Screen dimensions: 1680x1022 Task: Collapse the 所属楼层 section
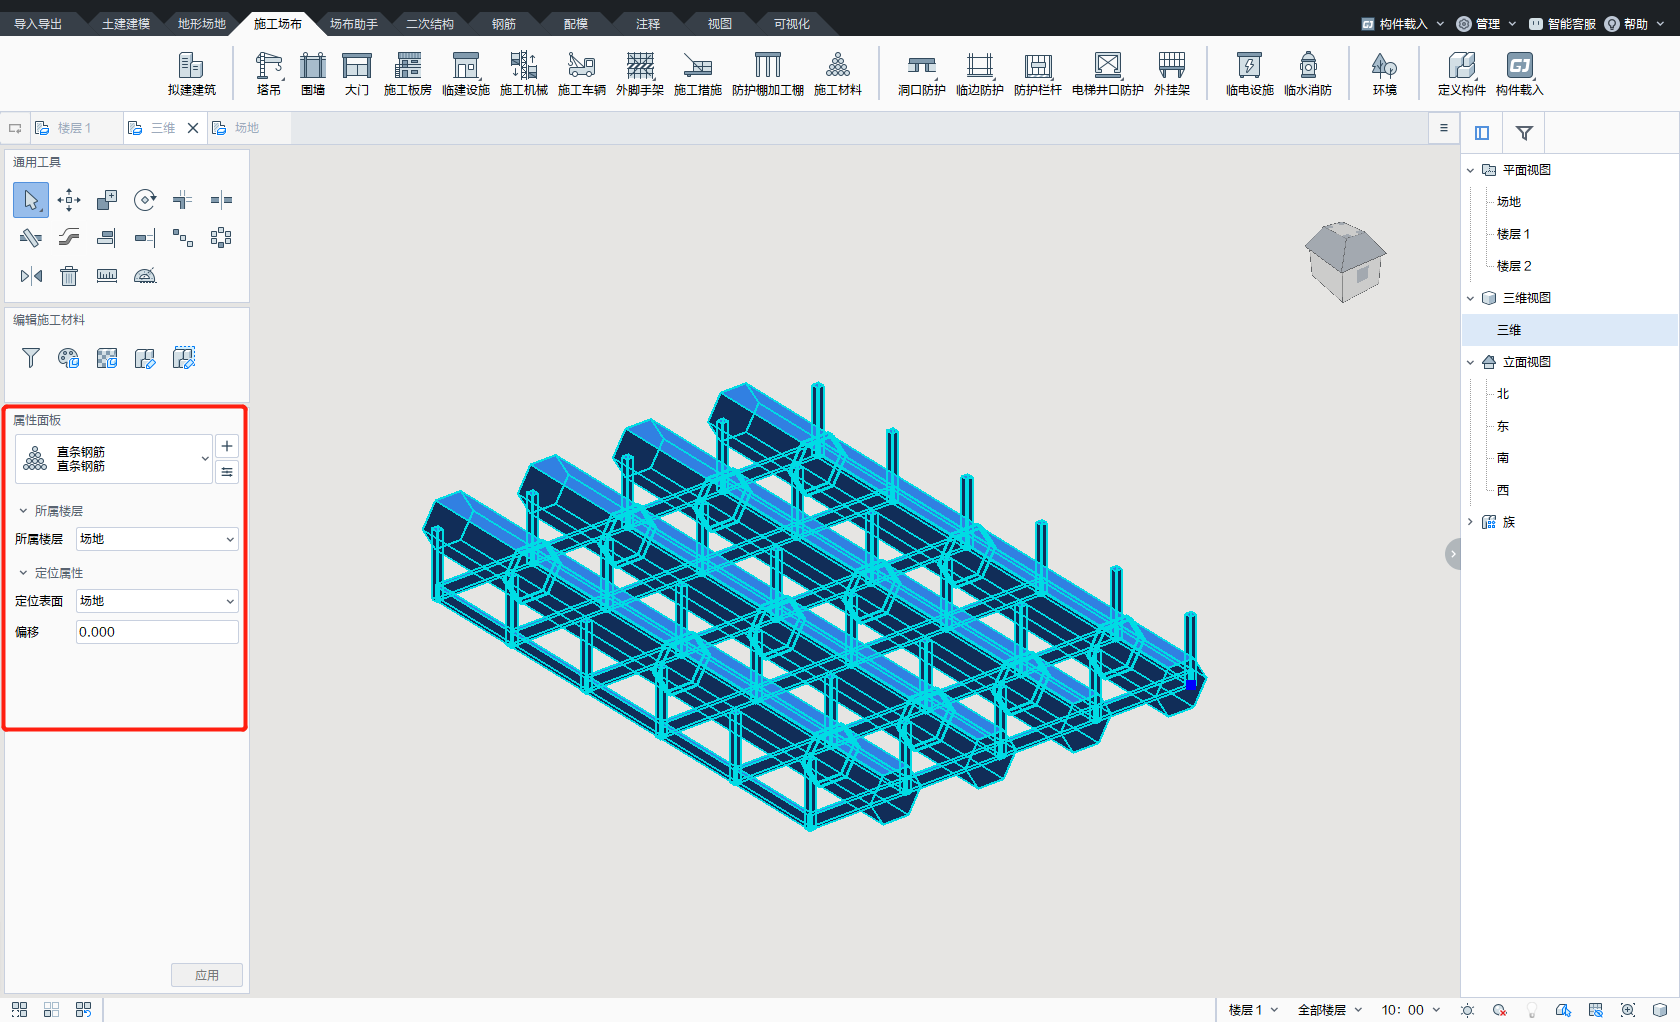coord(23,511)
